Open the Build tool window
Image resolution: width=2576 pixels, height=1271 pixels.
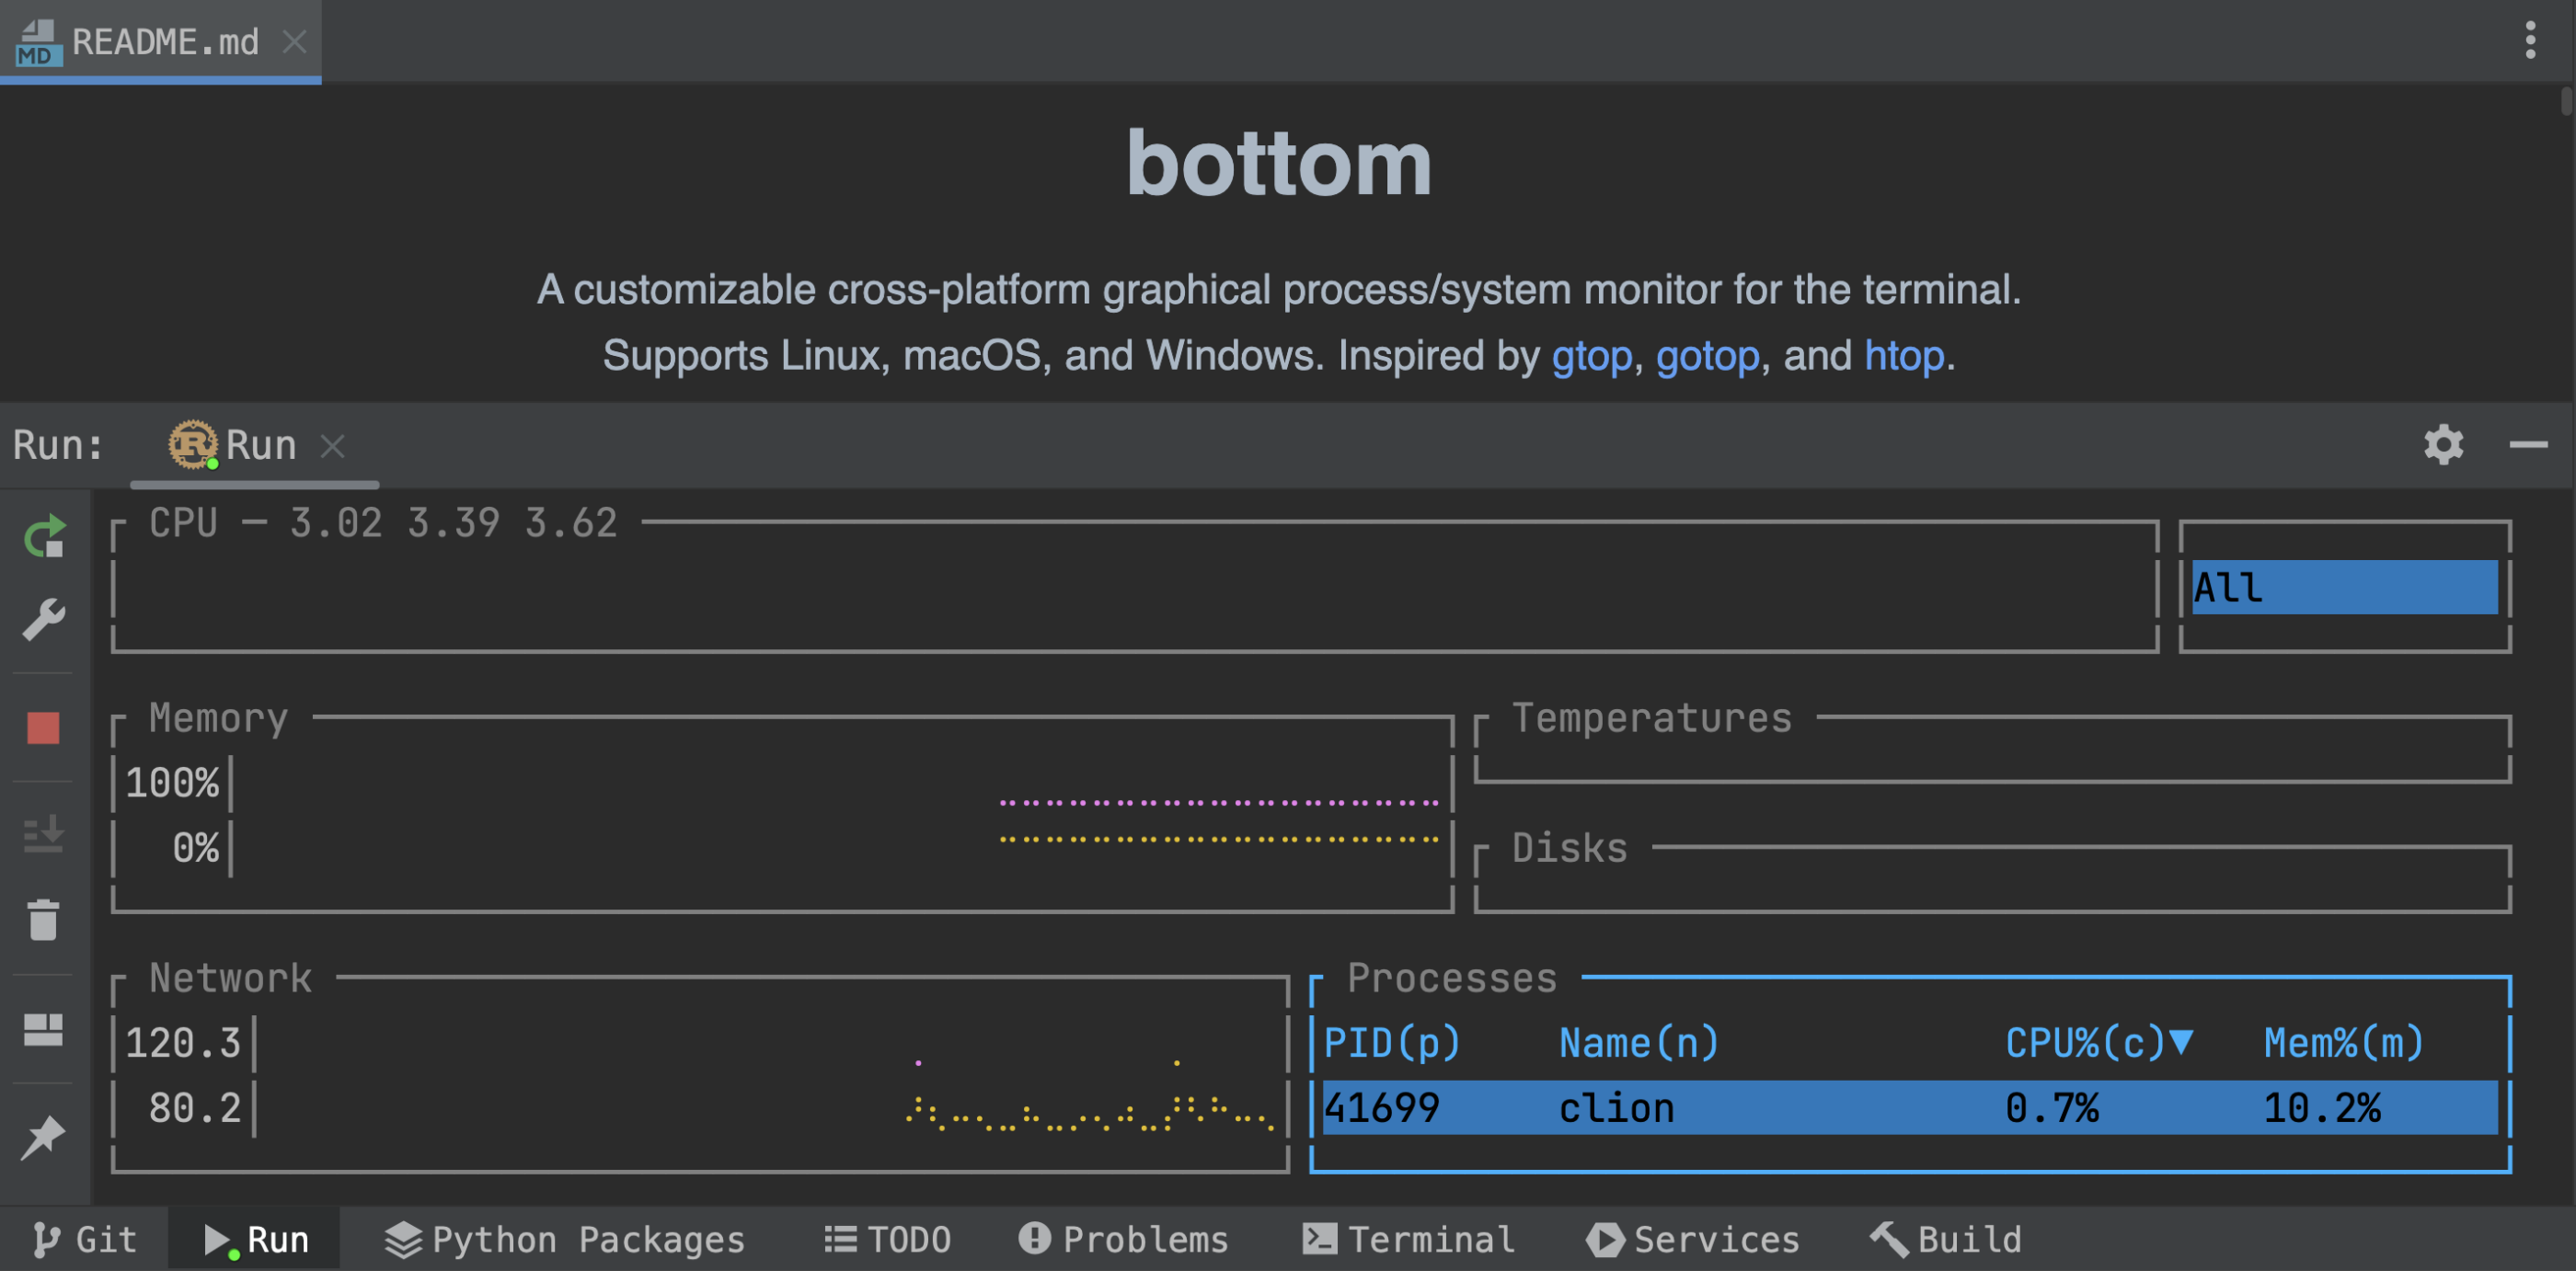tap(1946, 1240)
